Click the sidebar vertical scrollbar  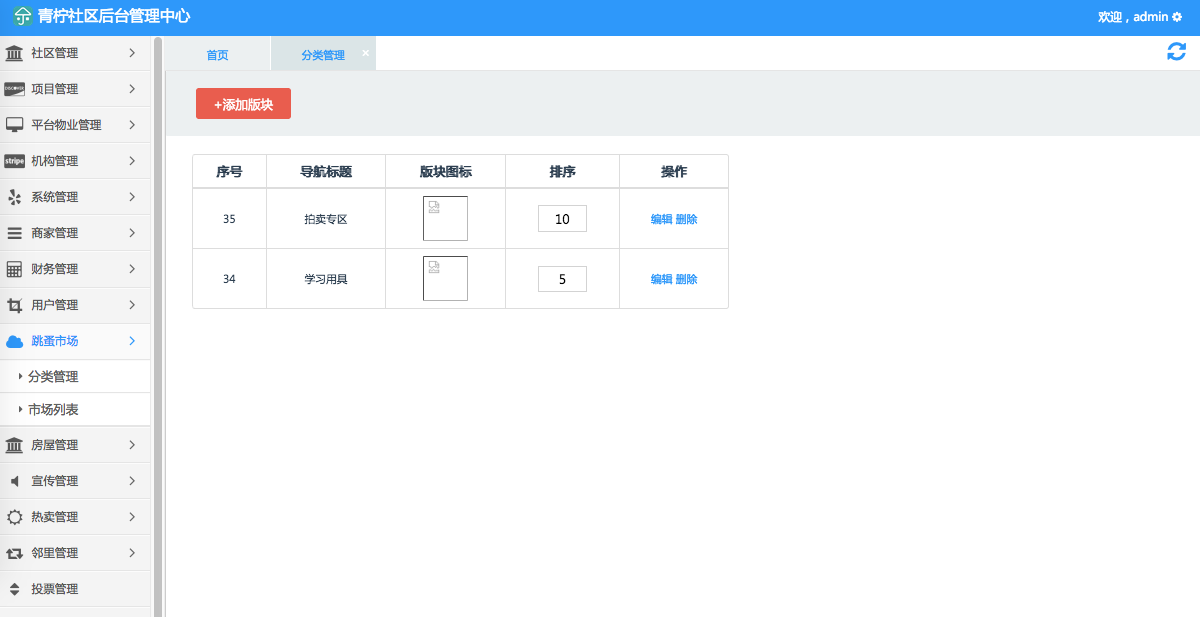pos(158,326)
